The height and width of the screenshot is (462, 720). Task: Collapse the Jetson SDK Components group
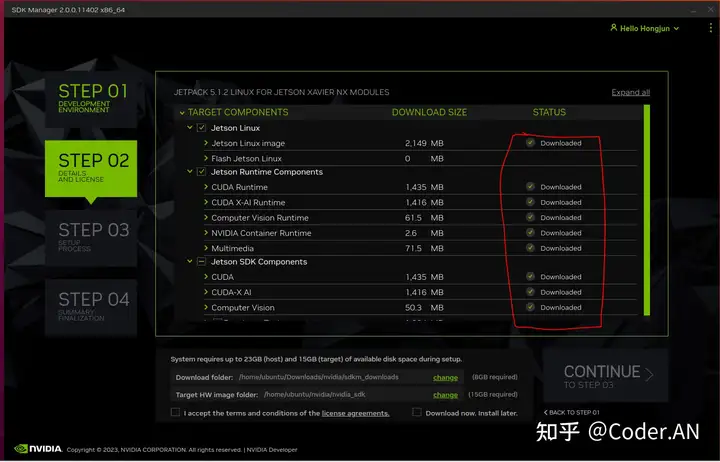pyautogui.click(x=189, y=262)
